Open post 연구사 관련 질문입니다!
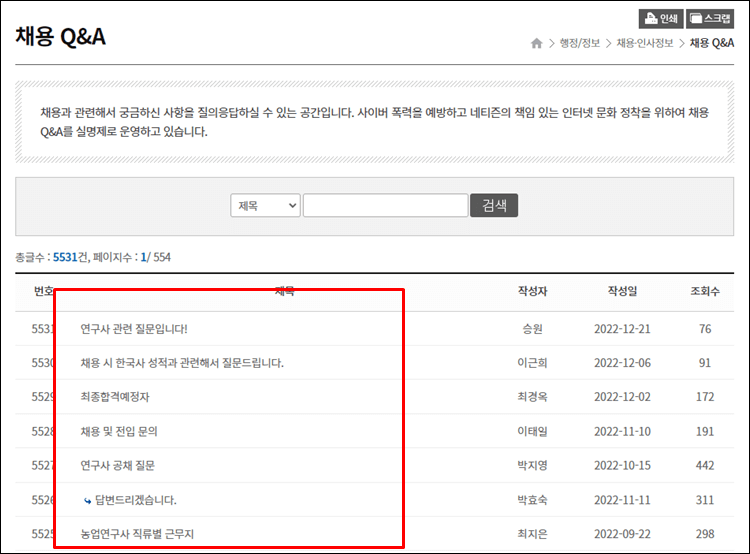This screenshot has height=554, width=750. click(134, 329)
